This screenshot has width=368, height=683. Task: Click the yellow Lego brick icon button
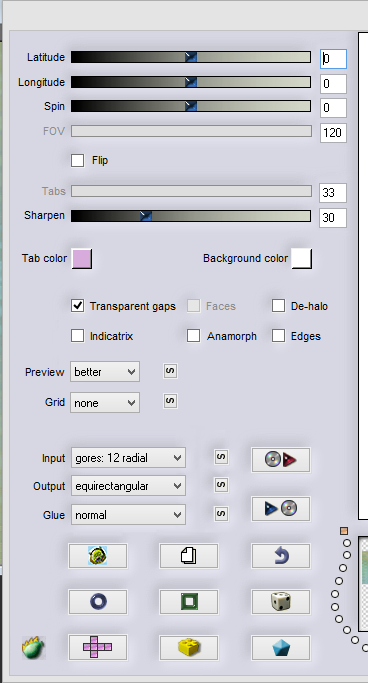189,648
